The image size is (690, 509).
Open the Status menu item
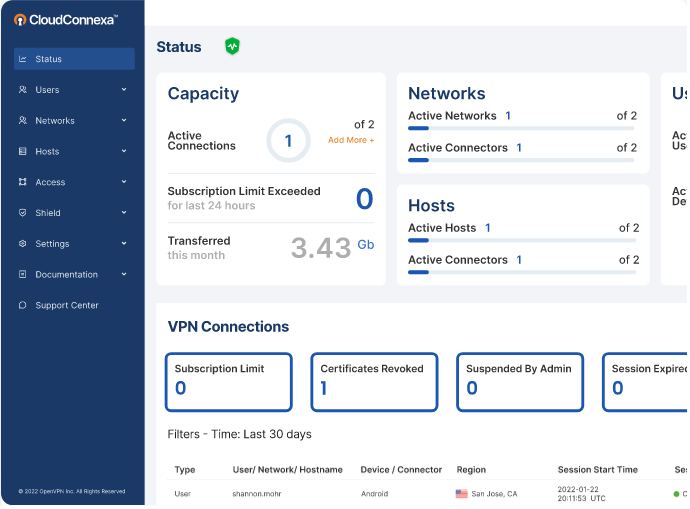(74, 59)
